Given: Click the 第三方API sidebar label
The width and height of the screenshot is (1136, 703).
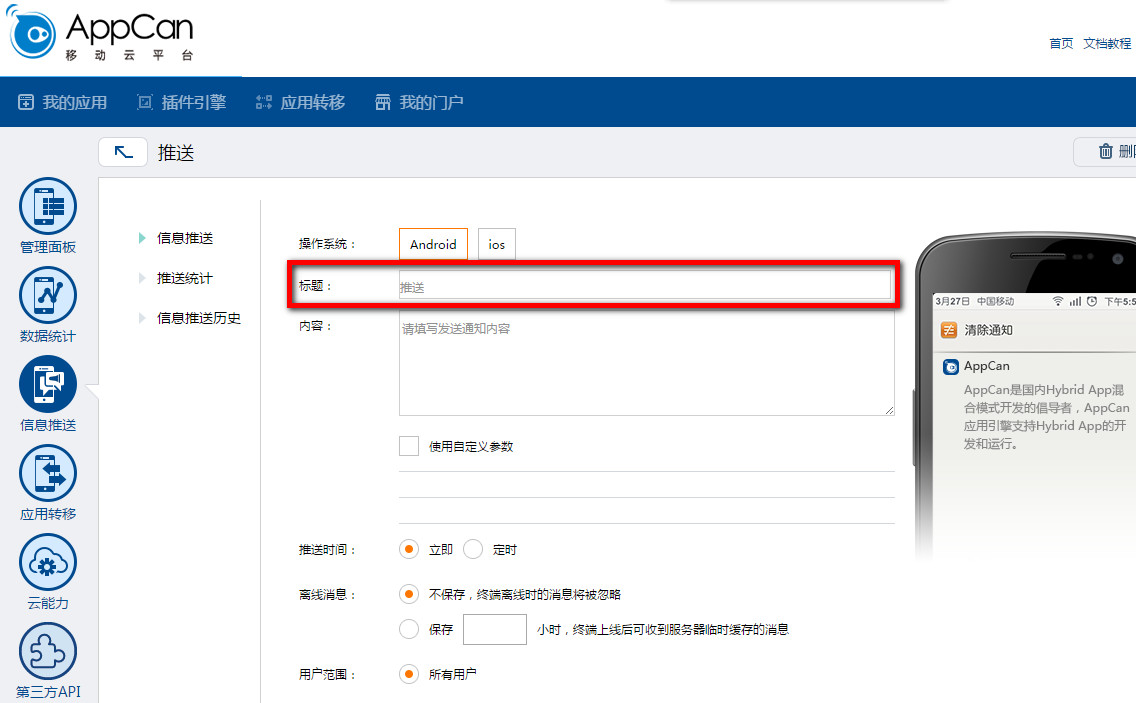Looking at the screenshot, I should click(48, 692).
